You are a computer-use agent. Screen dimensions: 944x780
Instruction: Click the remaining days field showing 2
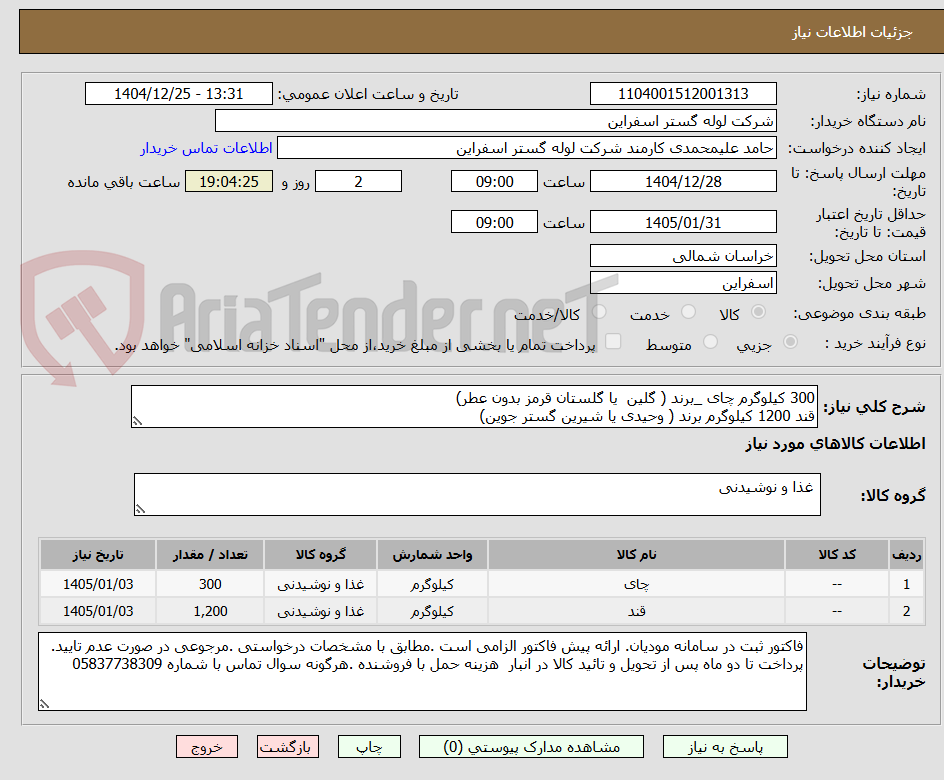click(358, 181)
